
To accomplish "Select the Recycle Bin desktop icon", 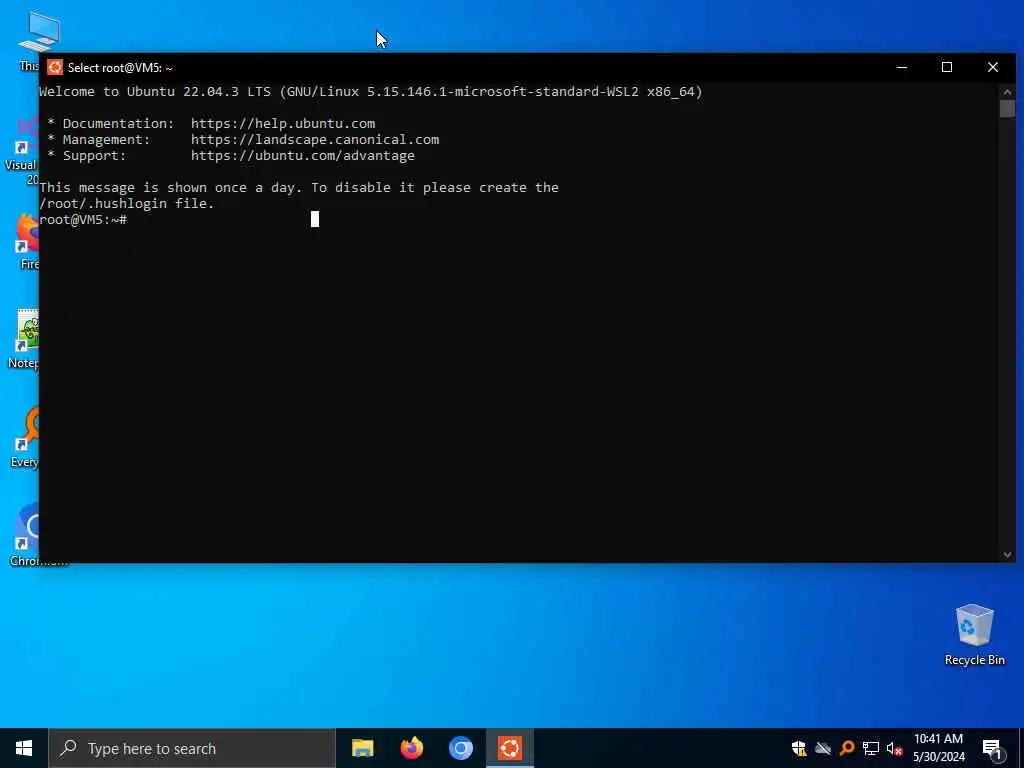I will (974, 635).
